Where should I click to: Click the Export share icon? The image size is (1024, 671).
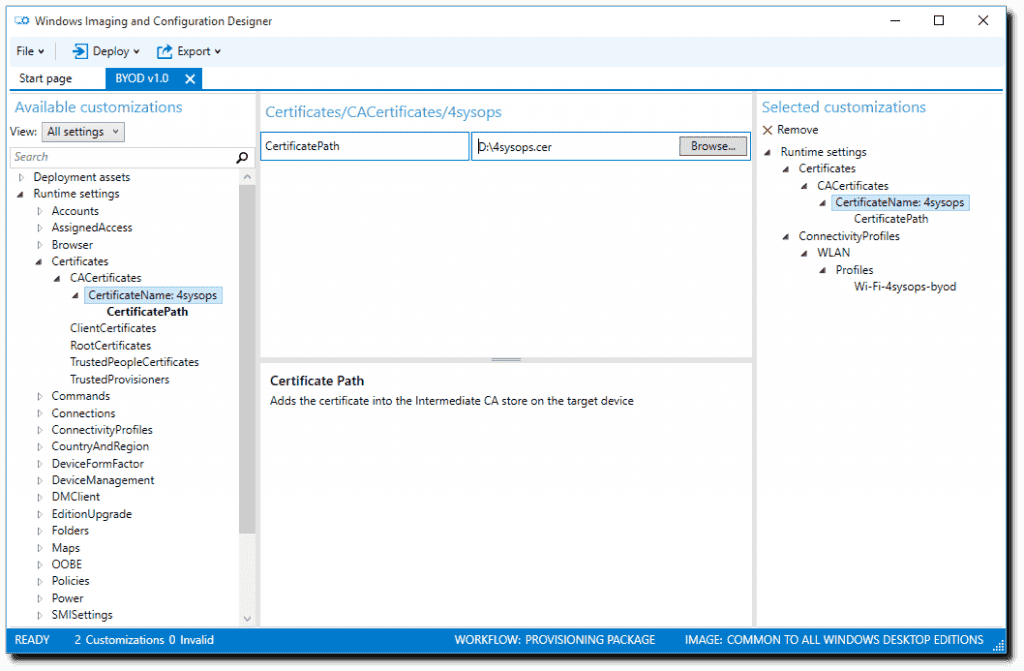click(x=165, y=51)
